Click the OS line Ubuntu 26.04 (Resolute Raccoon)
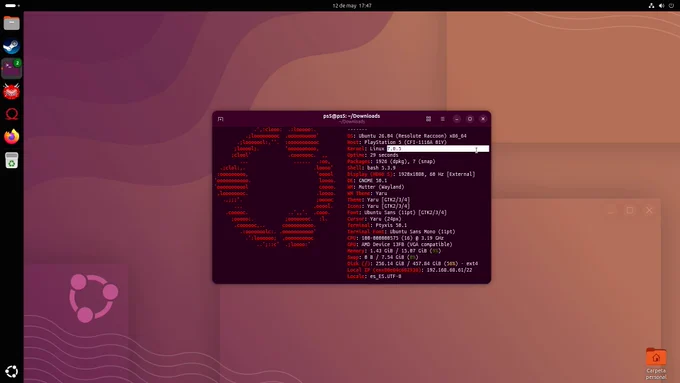This screenshot has height=383, width=680. pyautogui.click(x=407, y=136)
